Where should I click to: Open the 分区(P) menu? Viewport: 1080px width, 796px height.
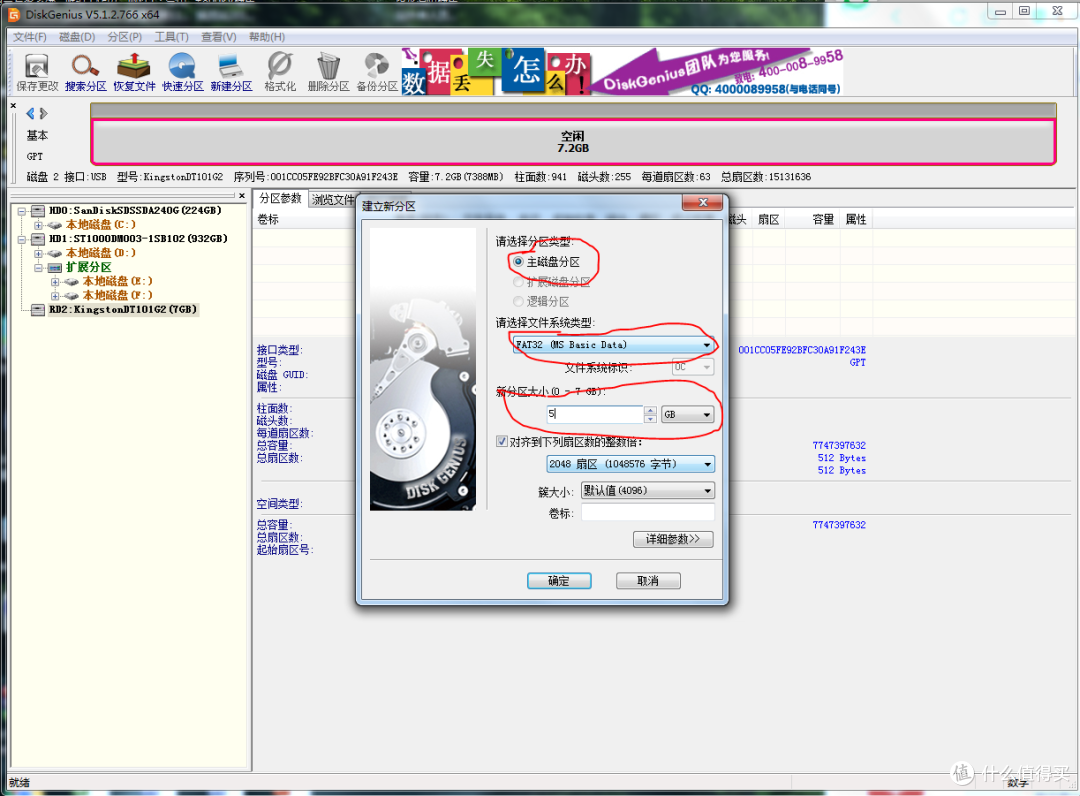(124, 36)
